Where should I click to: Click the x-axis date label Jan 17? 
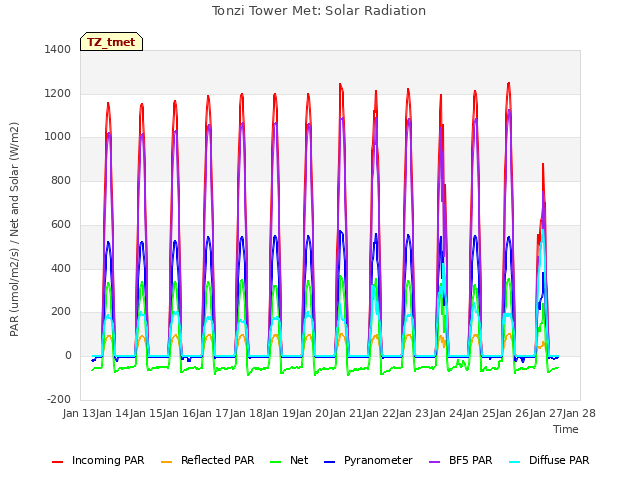(212, 413)
